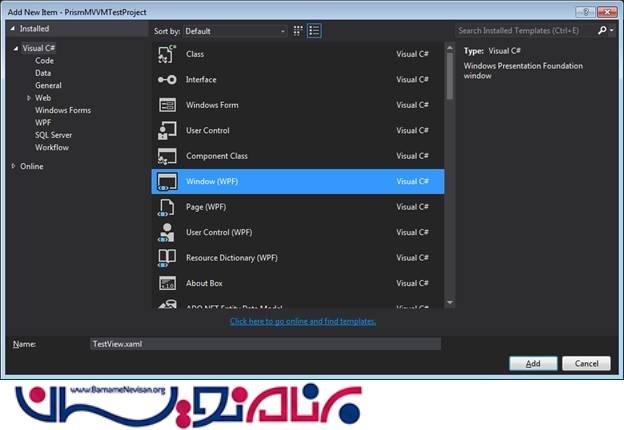Click the Windows Form name text
This screenshot has width=624, height=430.
[x=212, y=105]
